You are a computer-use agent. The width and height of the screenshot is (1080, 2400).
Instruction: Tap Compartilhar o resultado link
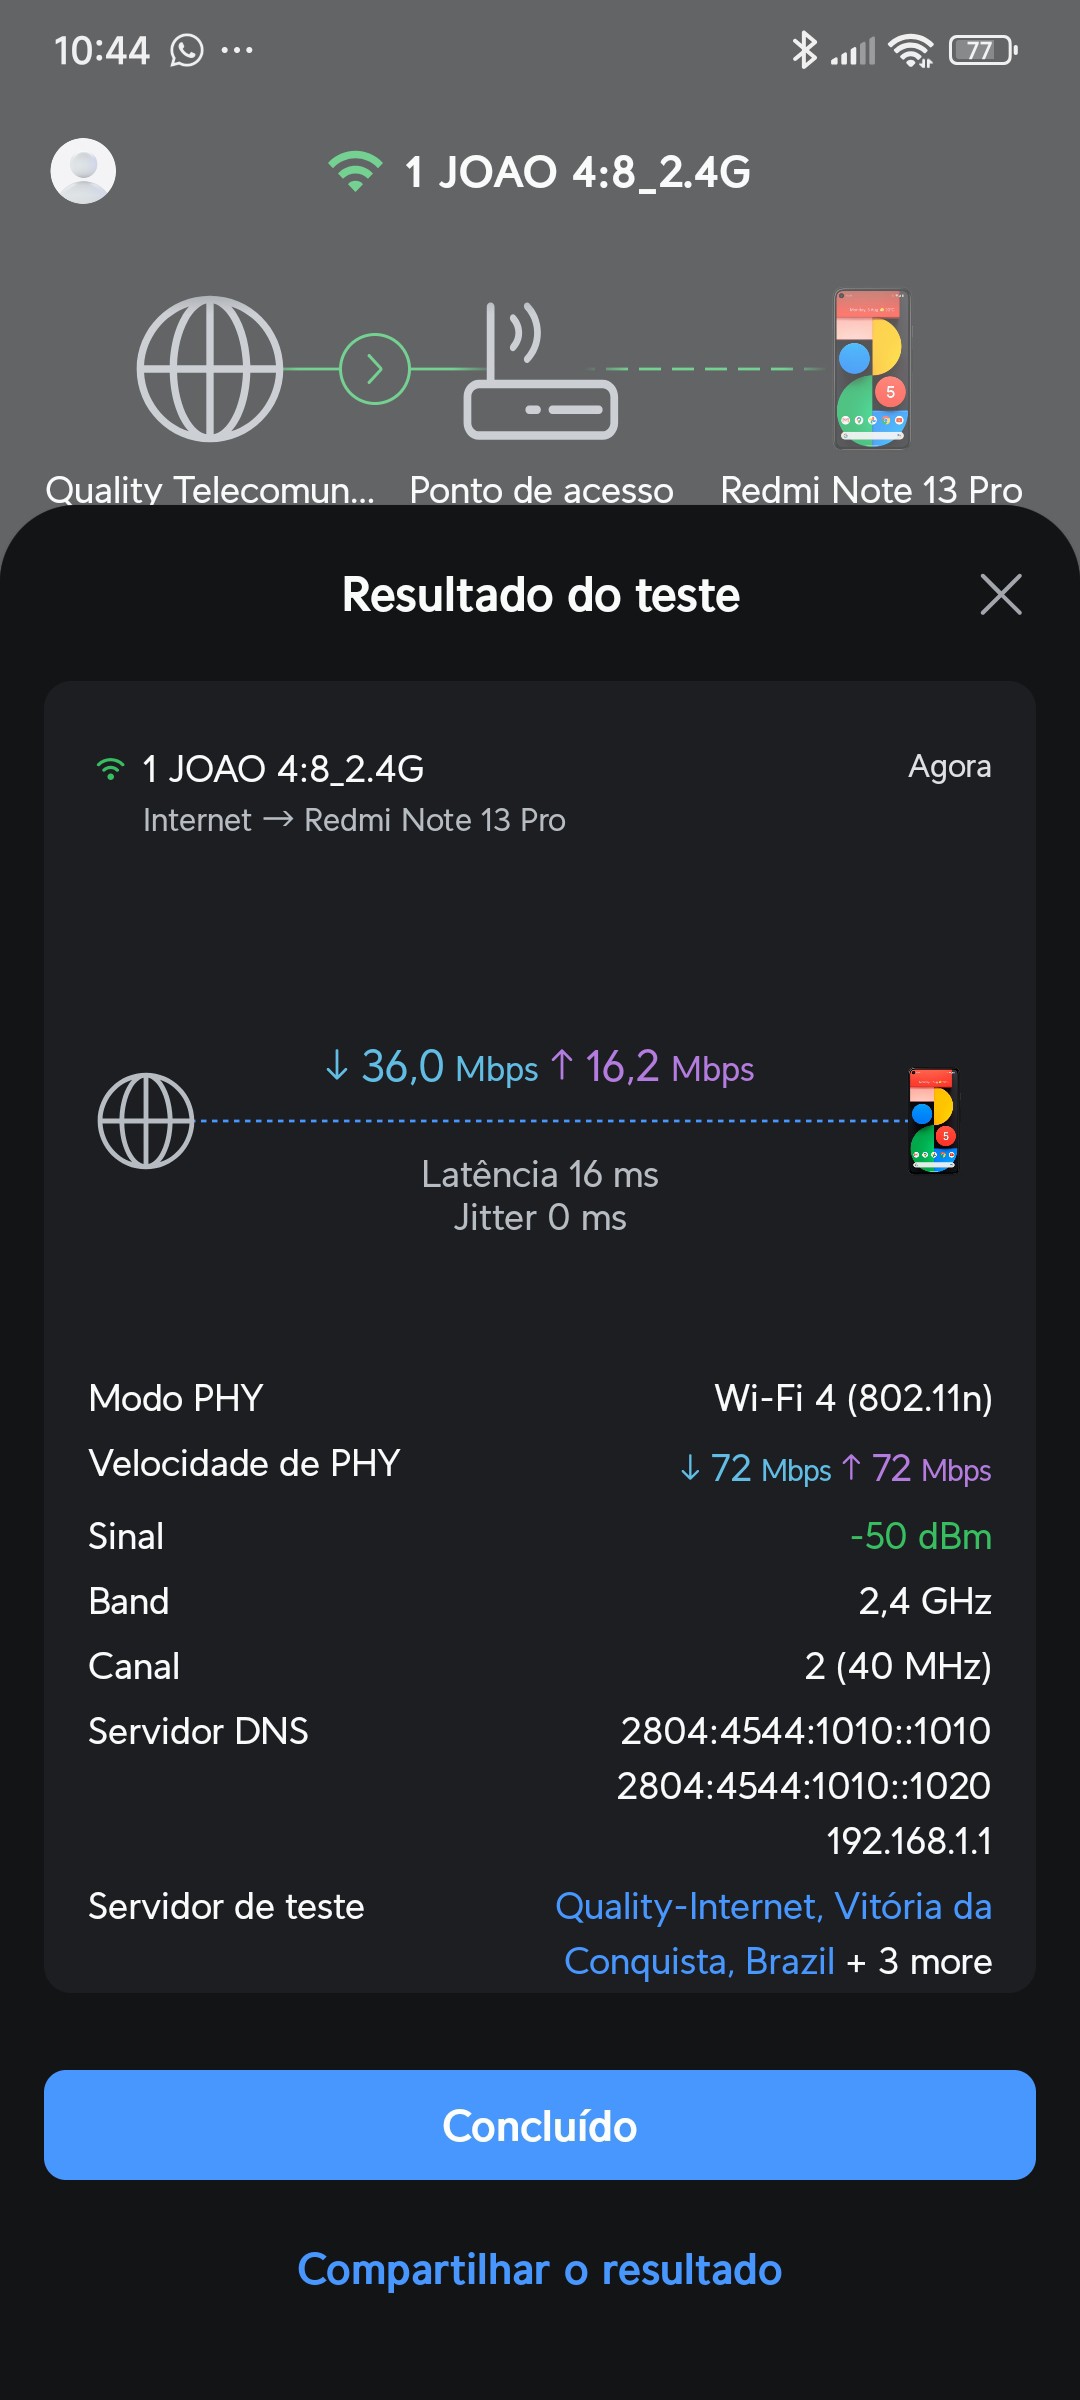coord(540,2269)
